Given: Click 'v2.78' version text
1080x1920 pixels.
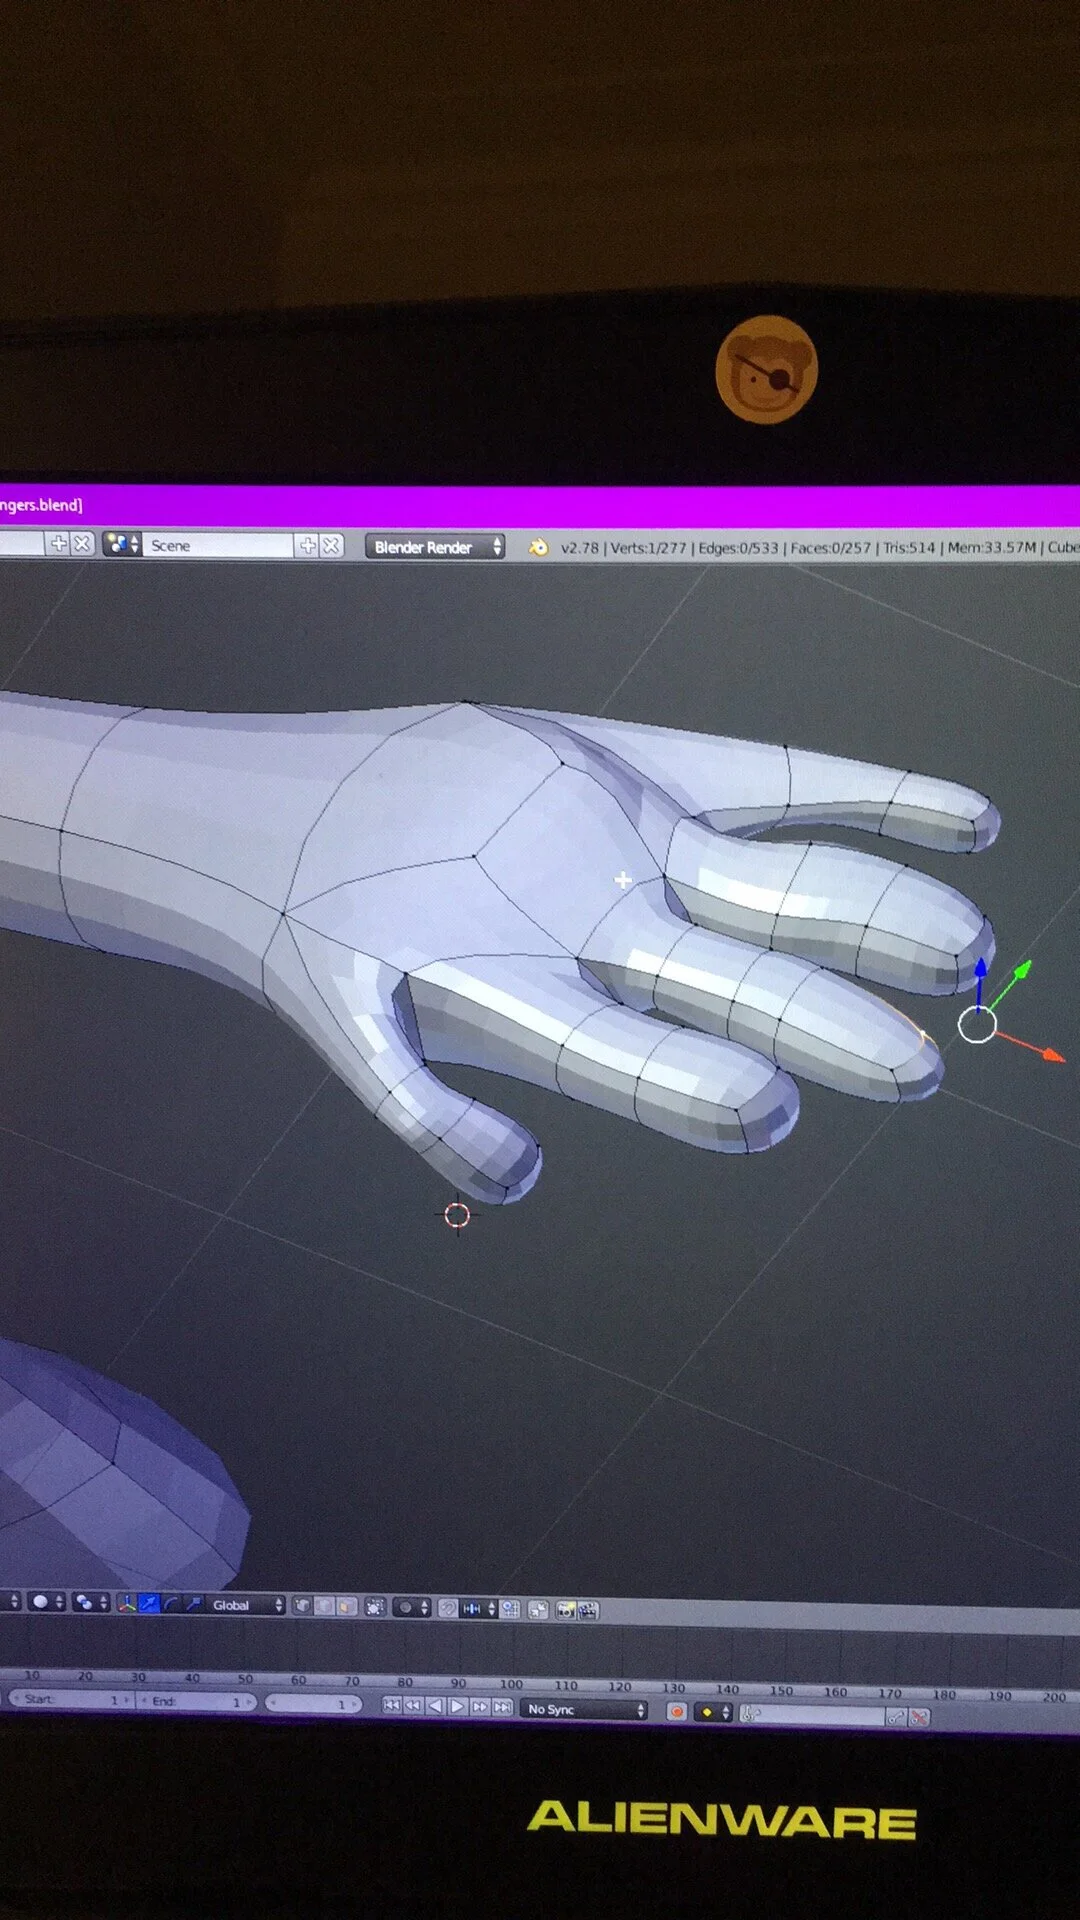Looking at the screenshot, I should pyautogui.click(x=580, y=548).
